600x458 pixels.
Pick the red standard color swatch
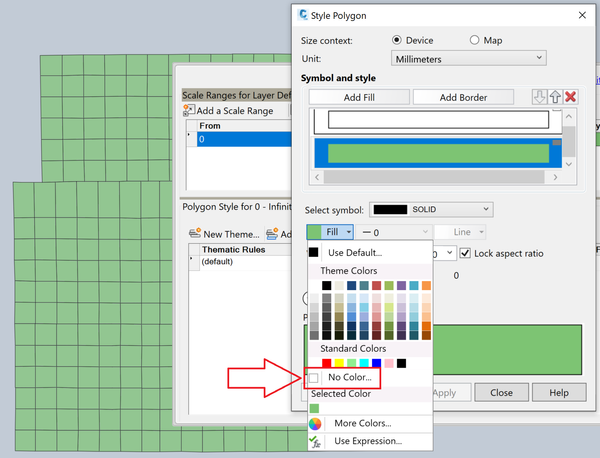click(326, 363)
